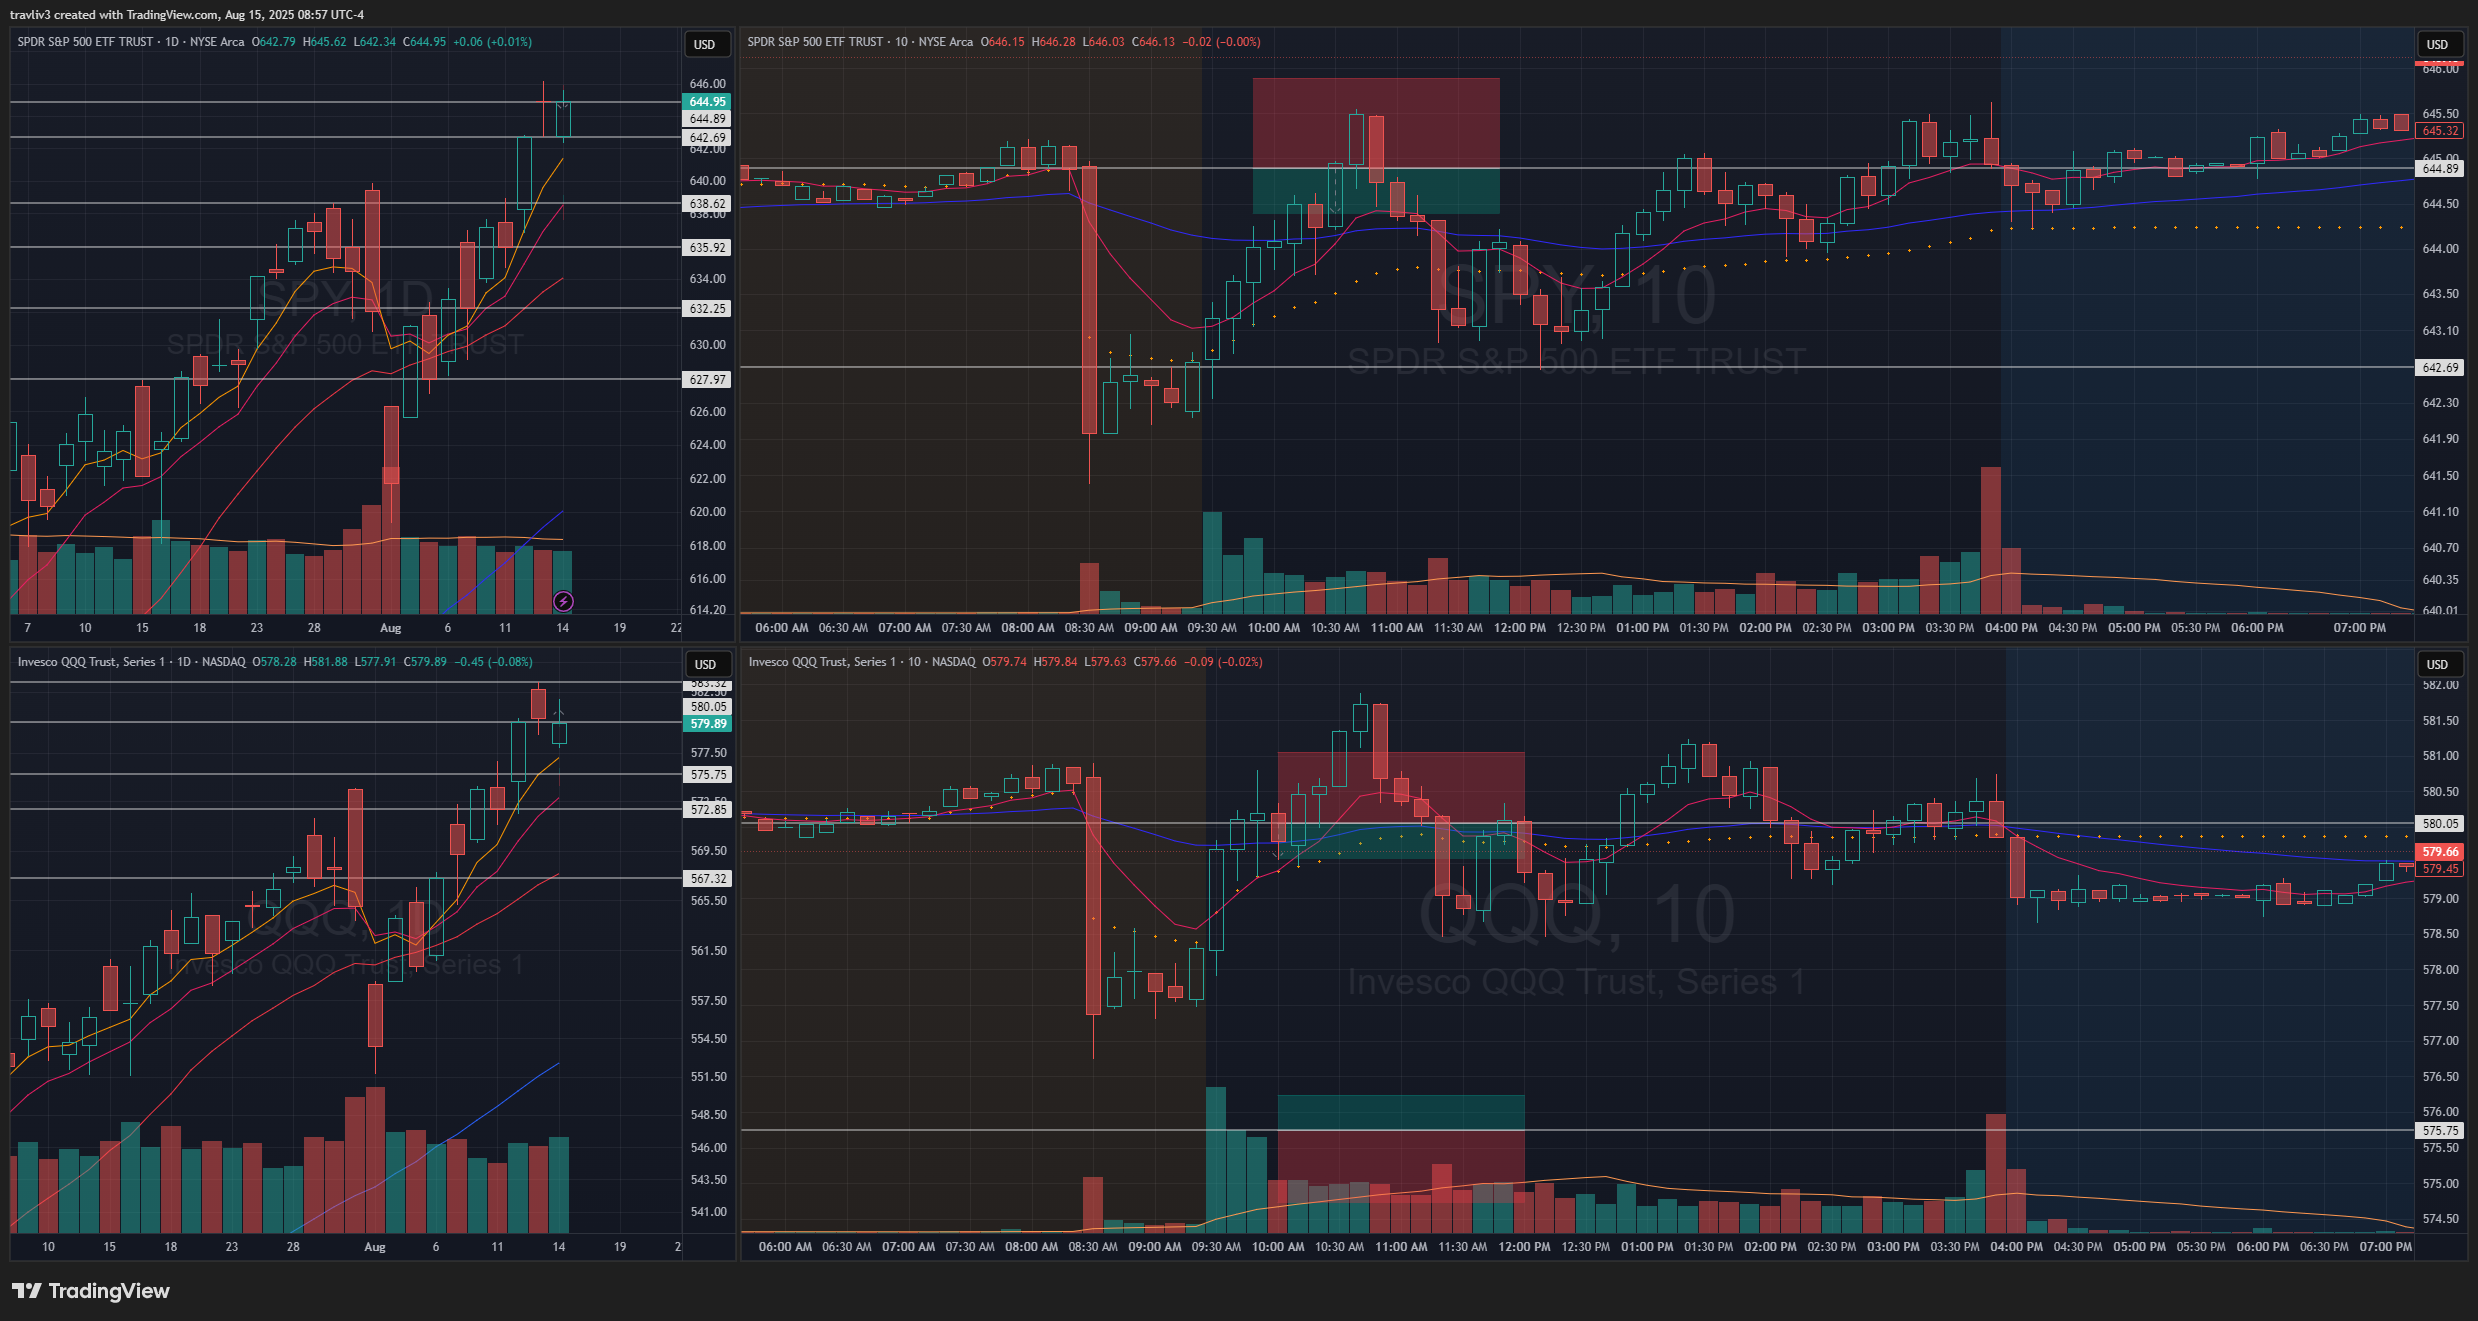Open USD currency selector on QQQ 1D chart
Image resolution: width=2478 pixels, height=1321 pixels.
tap(705, 664)
